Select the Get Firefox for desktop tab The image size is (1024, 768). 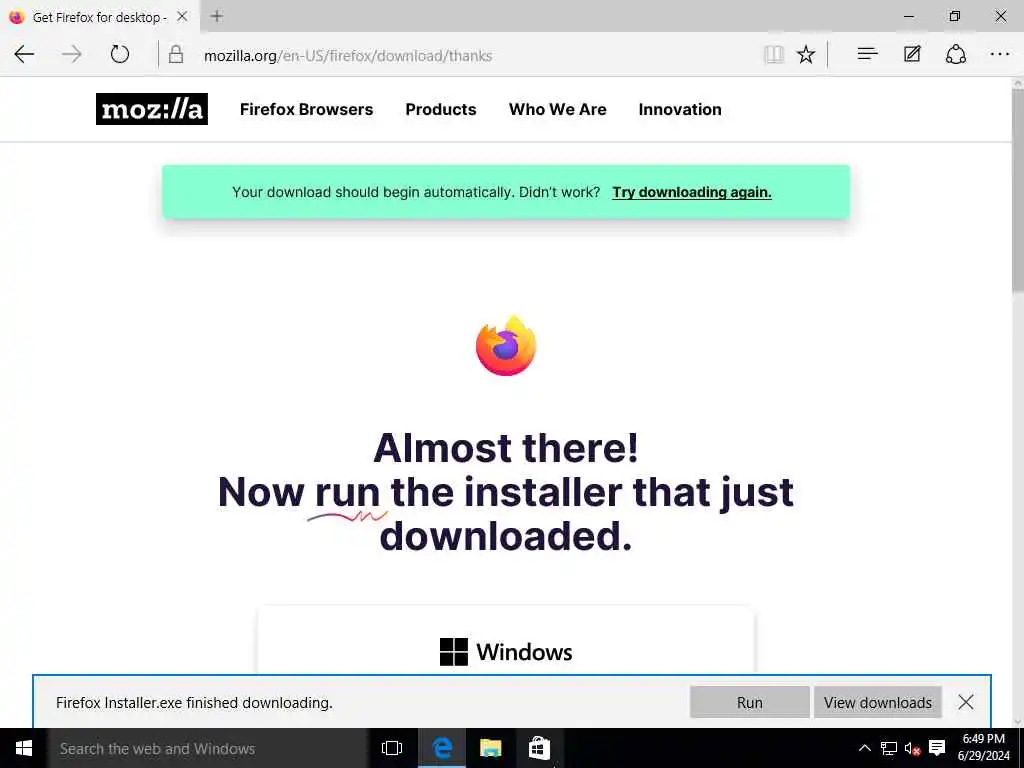click(99, 17)
